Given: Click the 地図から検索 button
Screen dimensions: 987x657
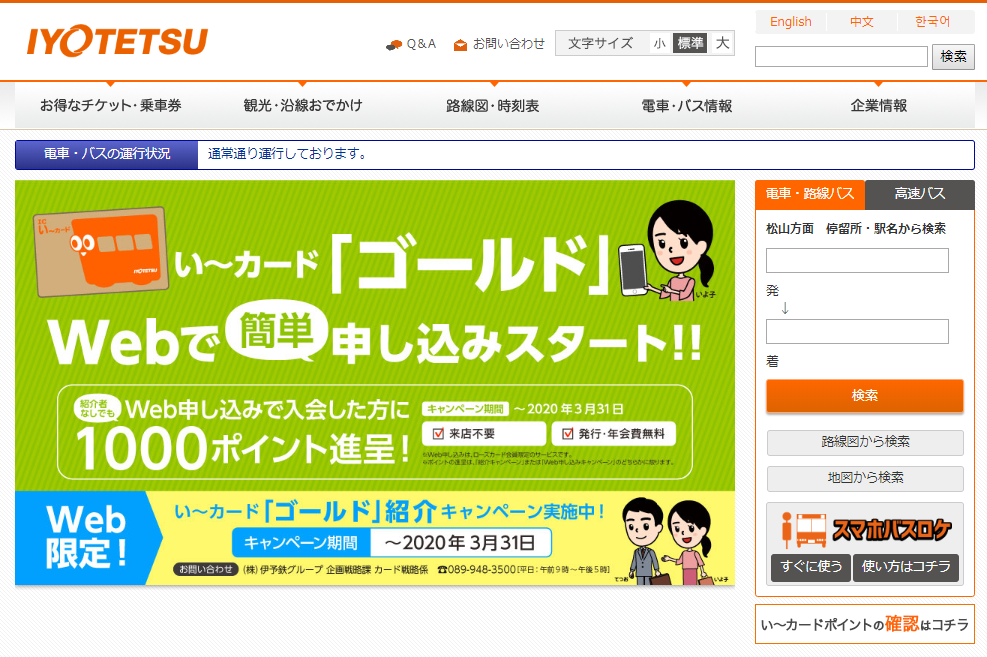Looking at the screenshot, I should [865, 478].
